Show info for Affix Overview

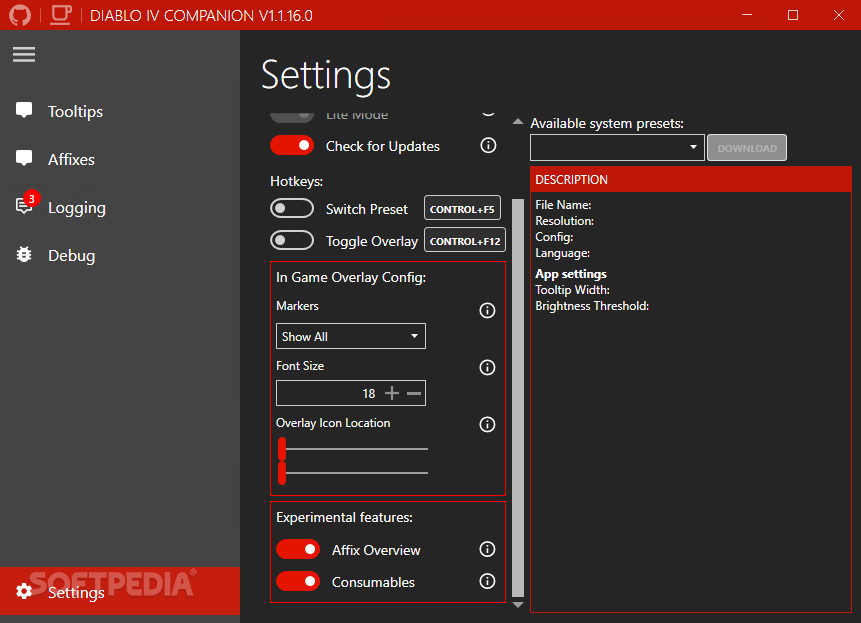pyautogui.click(x=487, y=549)
